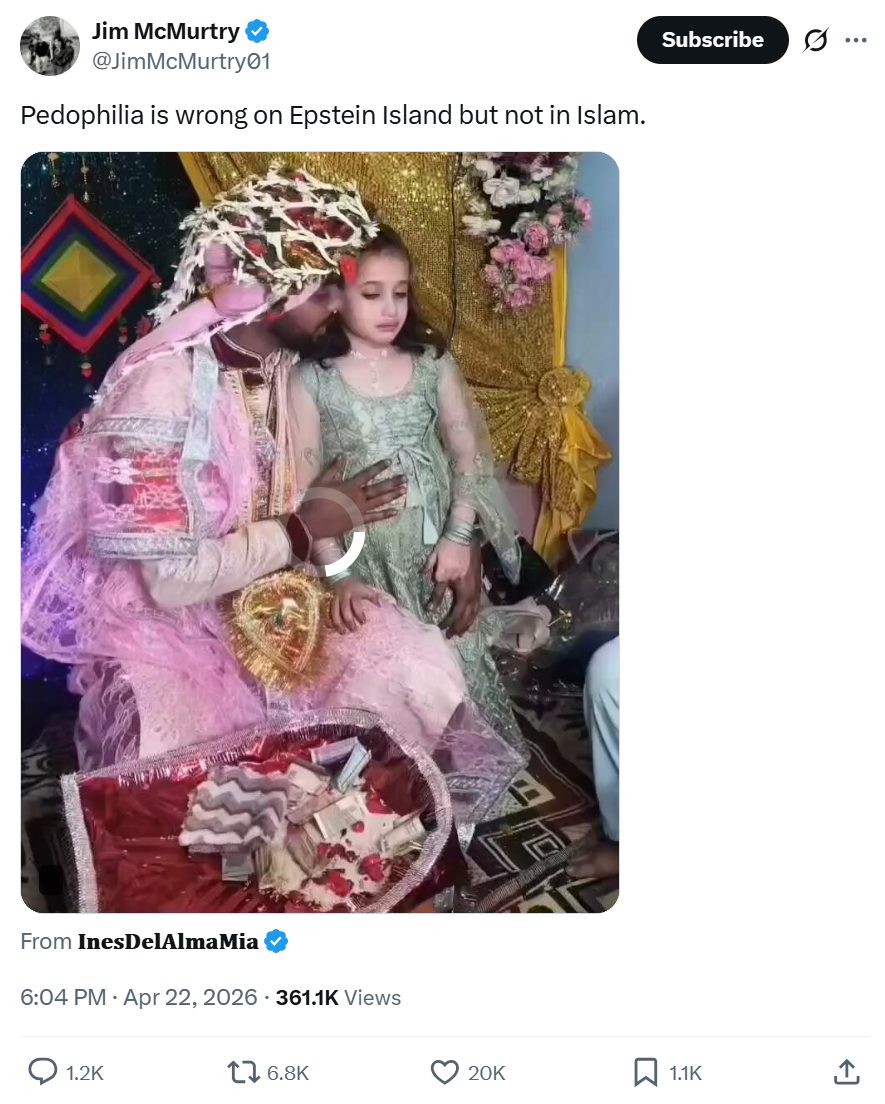
Task: Open the 361.1K Views count
Action: 338,997
